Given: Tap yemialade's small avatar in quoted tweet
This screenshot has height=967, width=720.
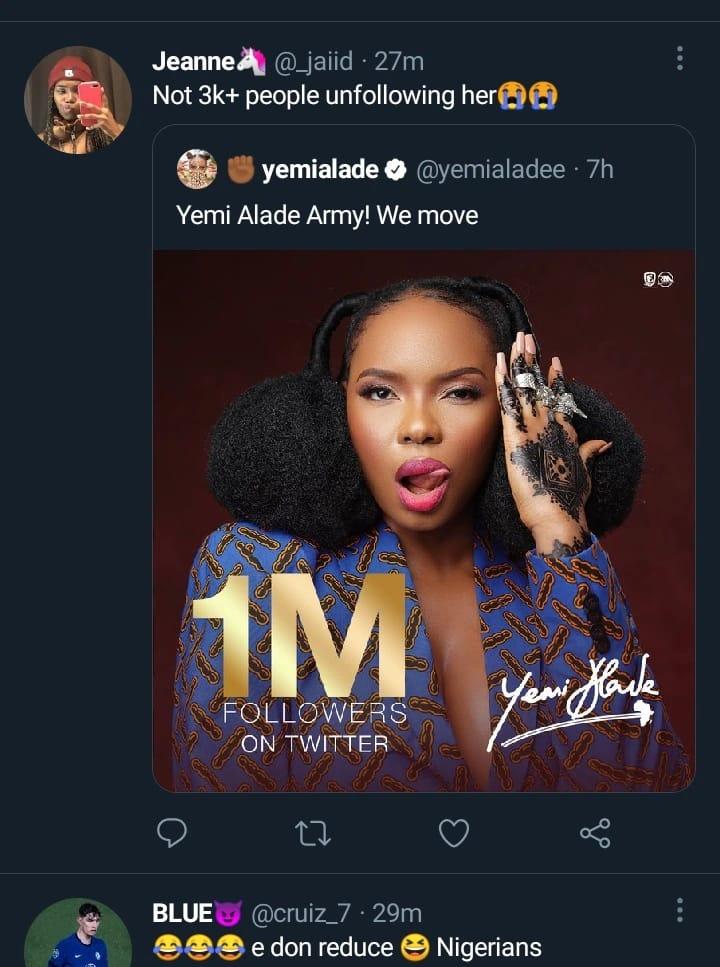Looking at the screenshot, I should click(197, 169).
